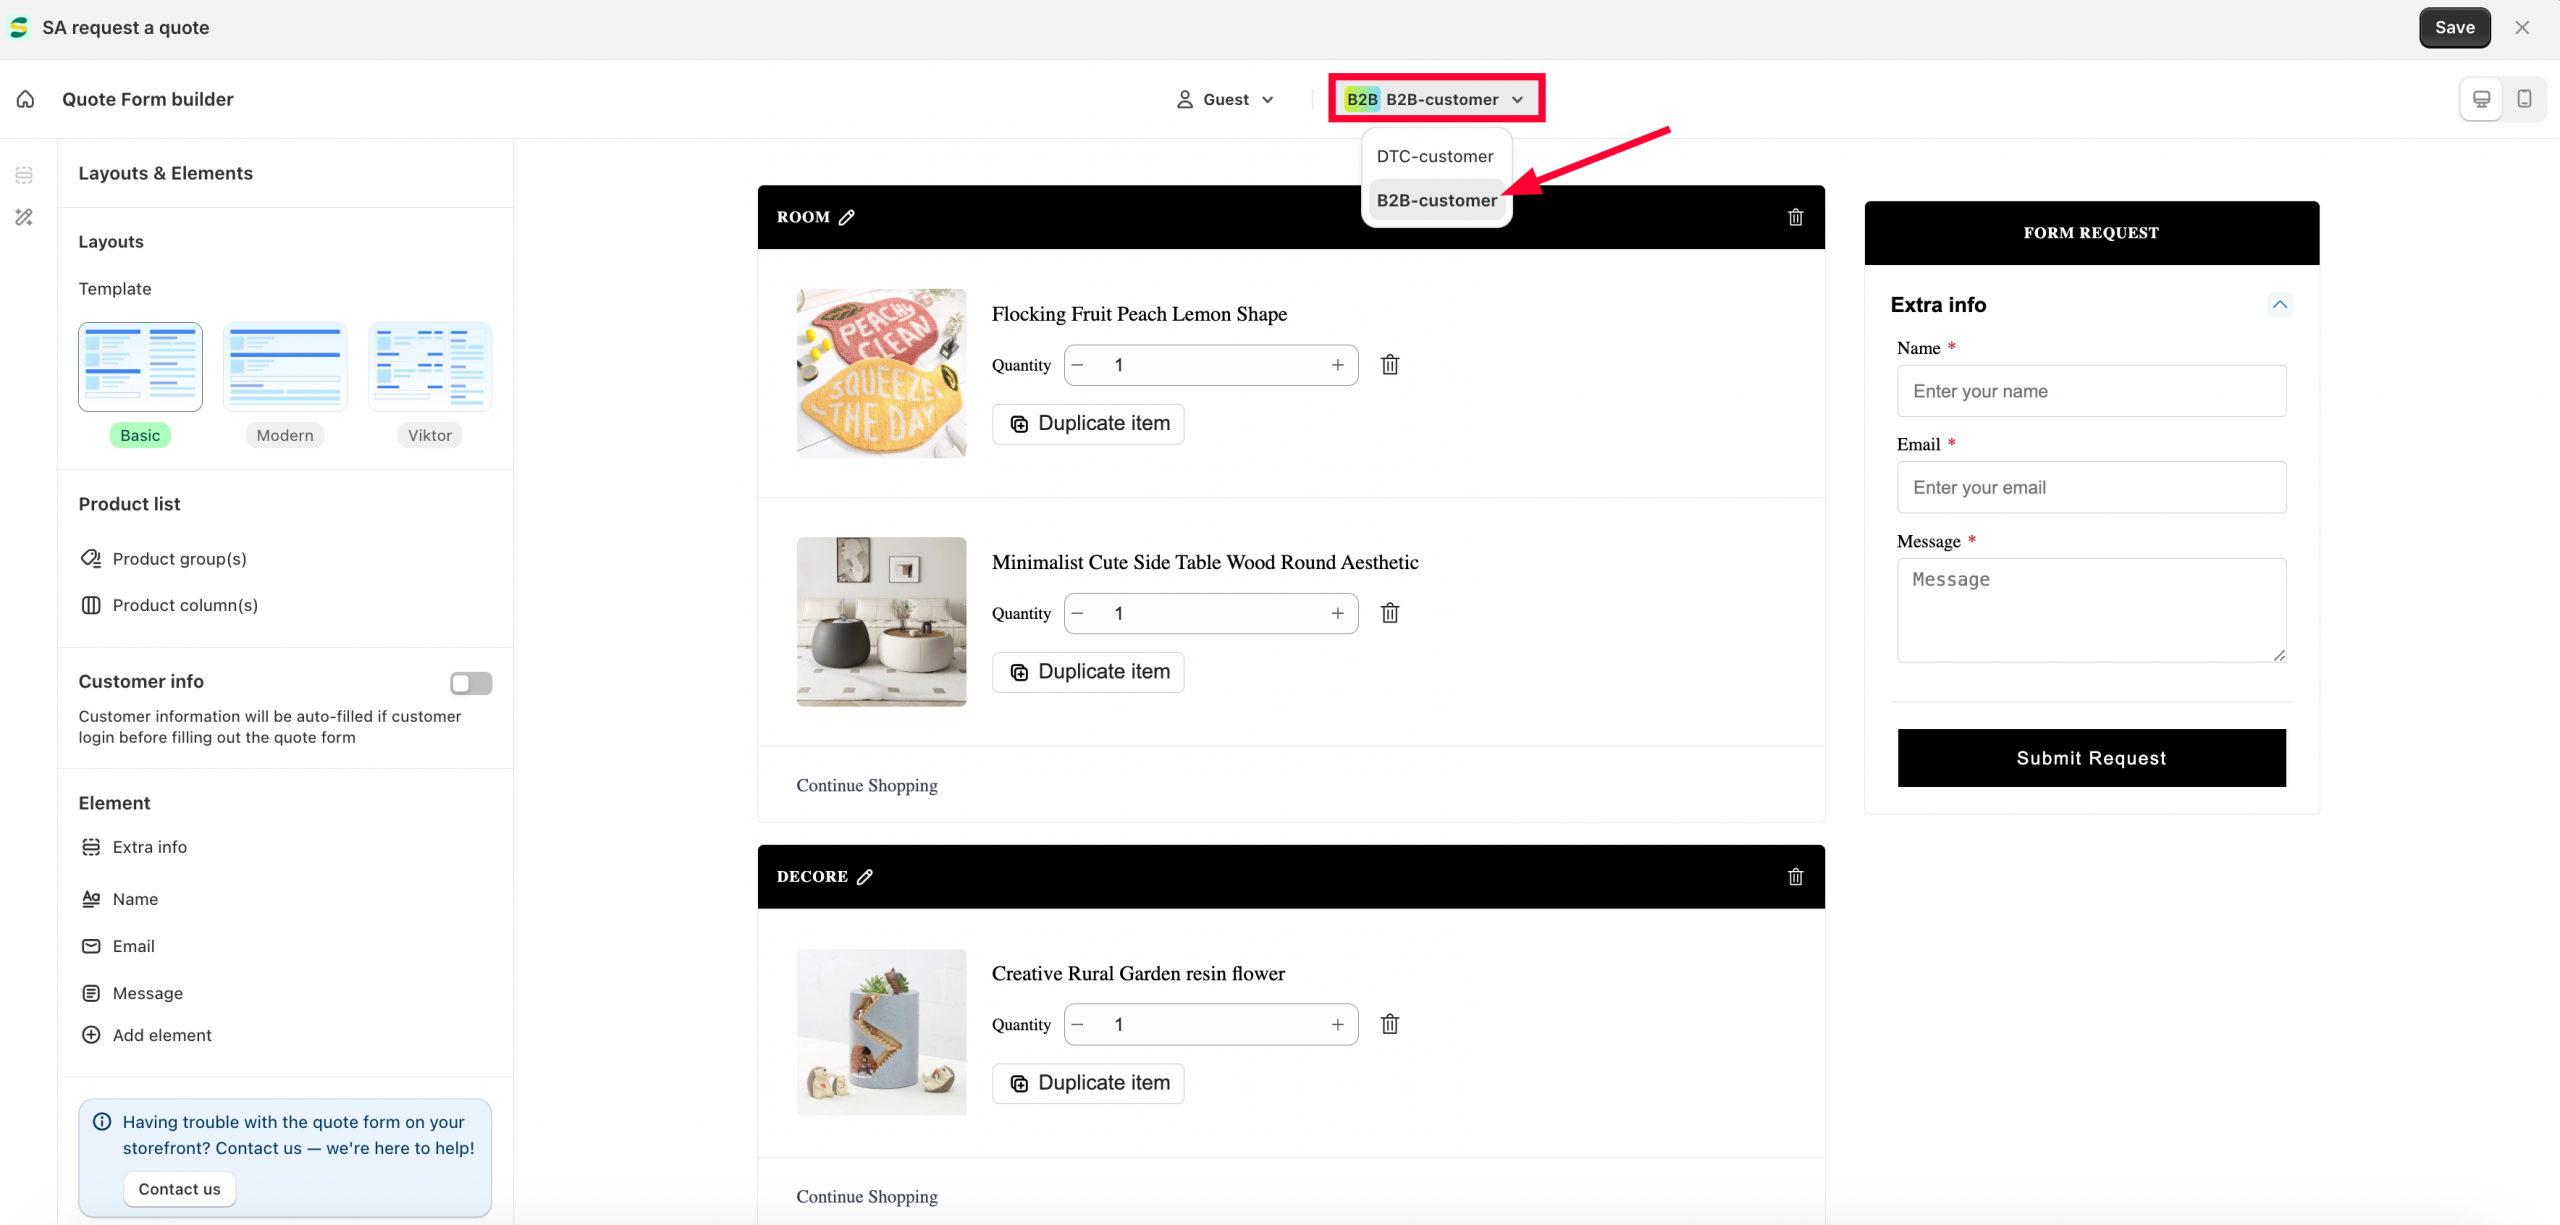Choose DTC-customer from the dropdown menu
2560x1225 pixels.
(x=1435, y=157)
